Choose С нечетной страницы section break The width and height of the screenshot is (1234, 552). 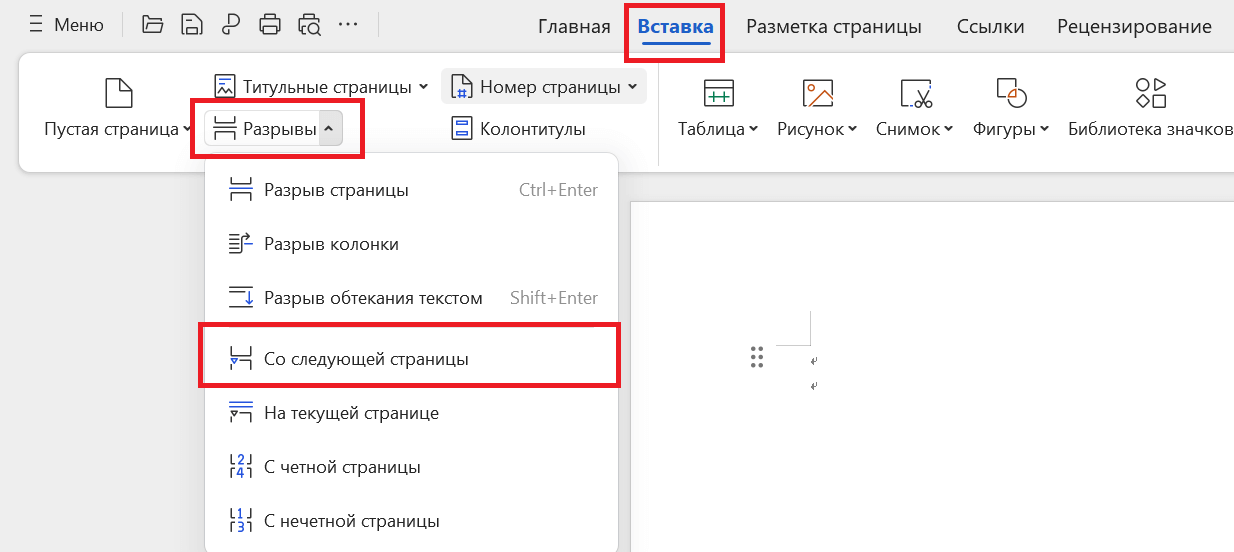pyautogui.click(x=411, y=521)
